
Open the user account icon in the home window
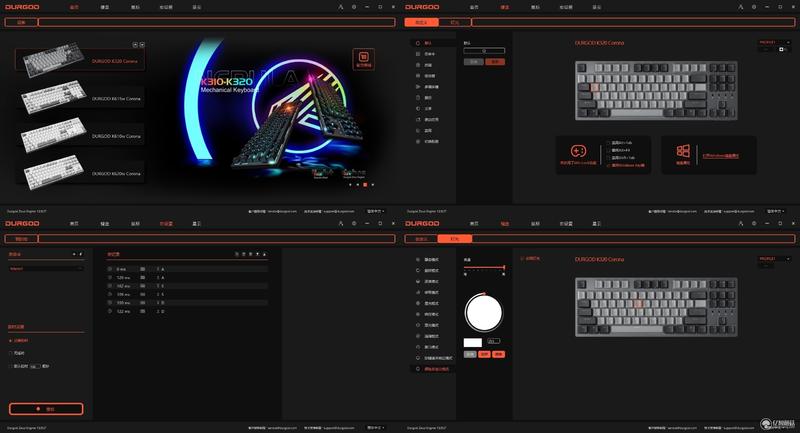click(x=341, y=7)
